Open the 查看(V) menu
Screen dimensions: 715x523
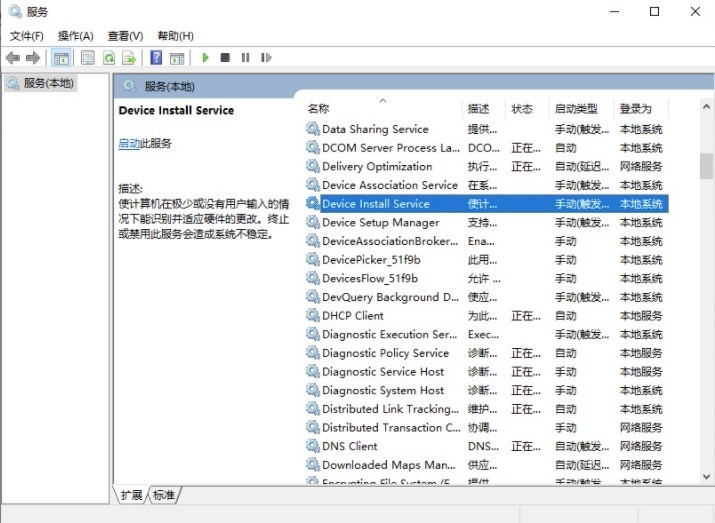125,36
